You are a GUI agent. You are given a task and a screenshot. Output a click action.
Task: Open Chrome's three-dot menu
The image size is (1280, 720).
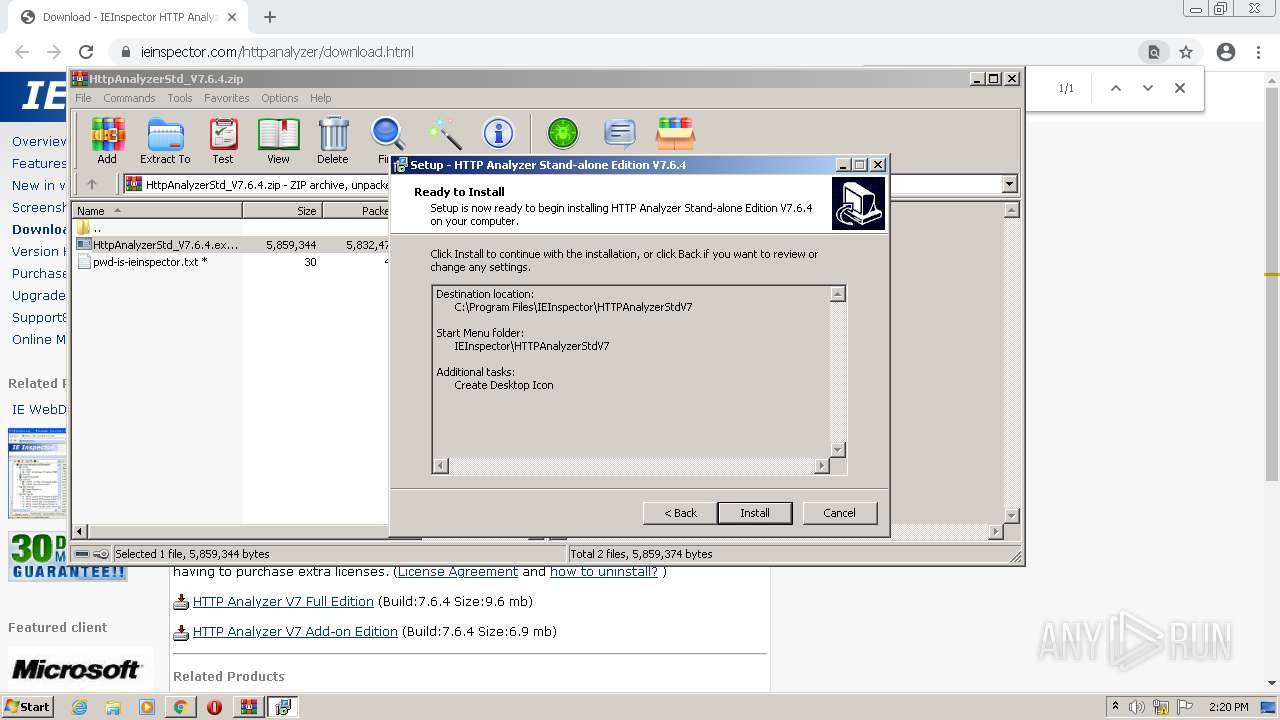[1258, 52]
